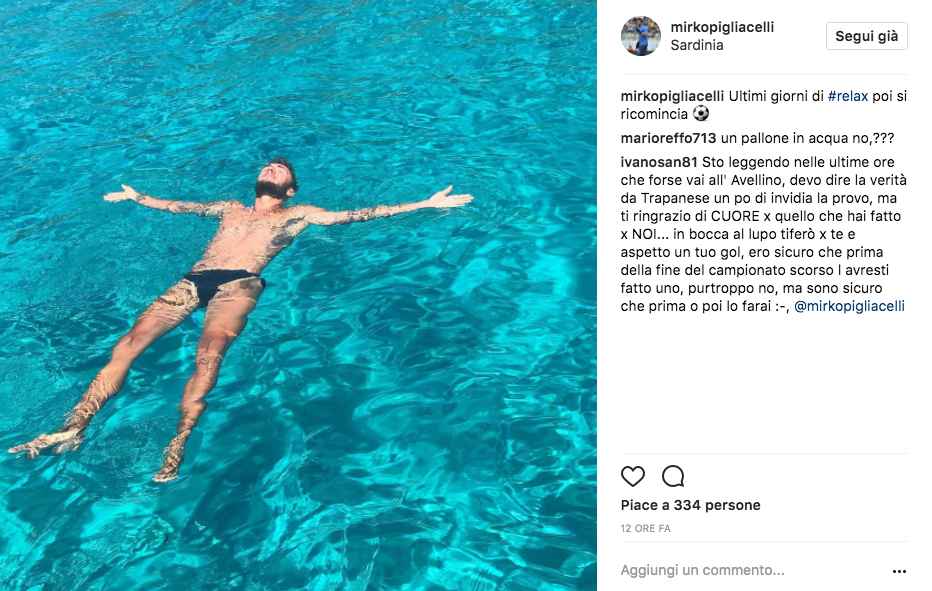The image size is (932, 591).
Task: Click the round profile avatar picture
Action: click(x=640, y=36)
